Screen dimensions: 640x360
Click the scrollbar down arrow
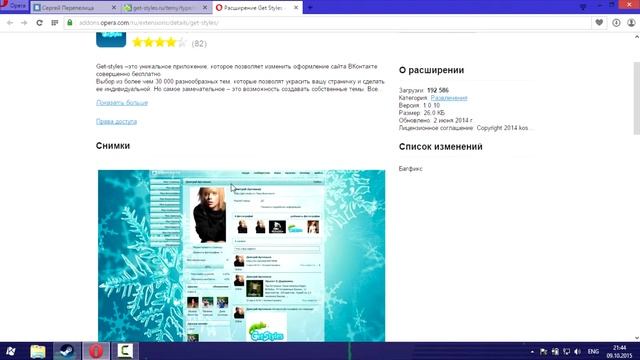(637, 338)
